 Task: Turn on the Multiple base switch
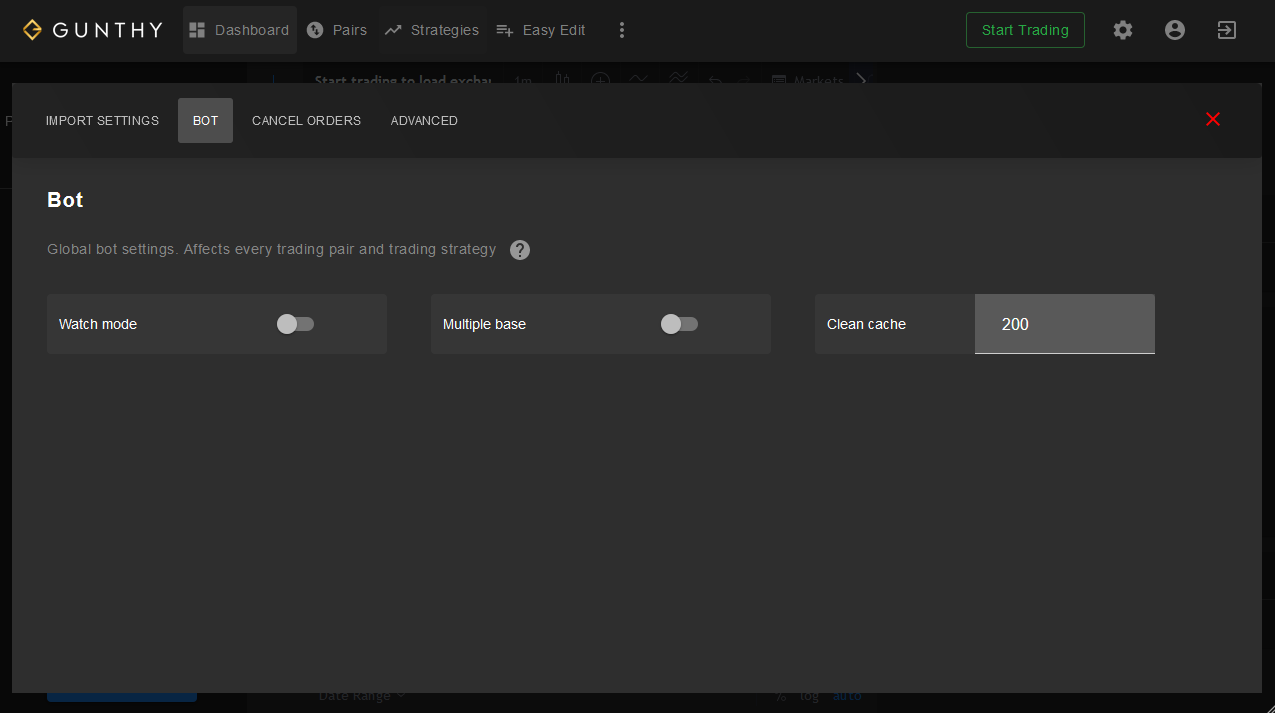click(x=679, y=324)
